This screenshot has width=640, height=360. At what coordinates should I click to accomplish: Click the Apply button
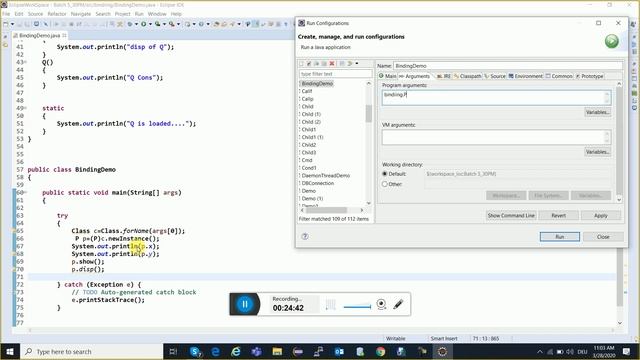point(600,216)
